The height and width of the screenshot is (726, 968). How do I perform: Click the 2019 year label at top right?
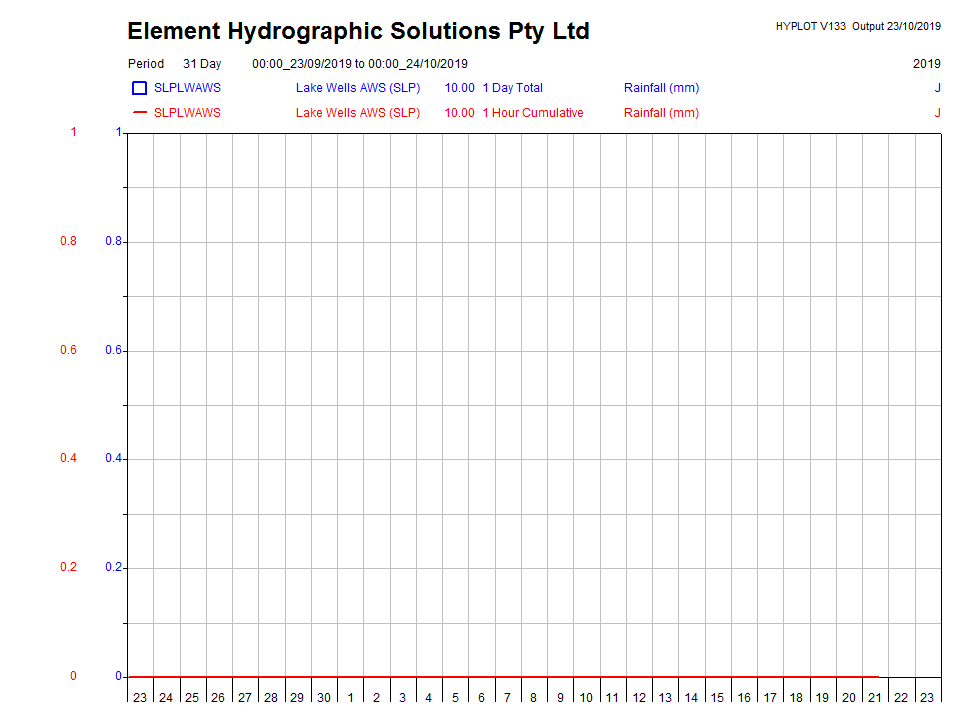coord(926,64)
